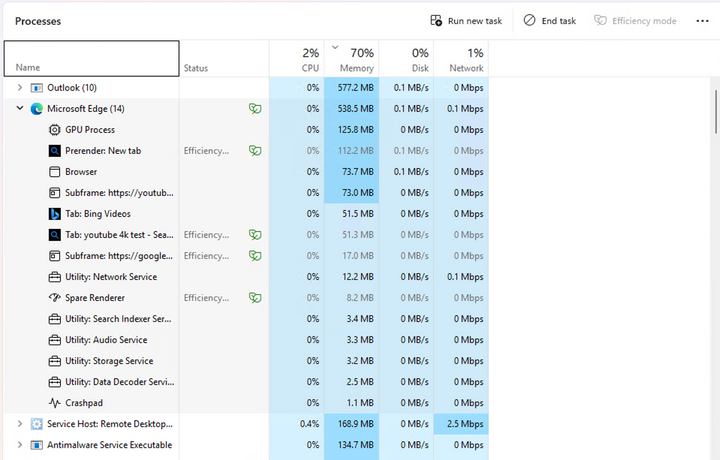Select the Bing Videos tab icon

(x=56, y=214)
